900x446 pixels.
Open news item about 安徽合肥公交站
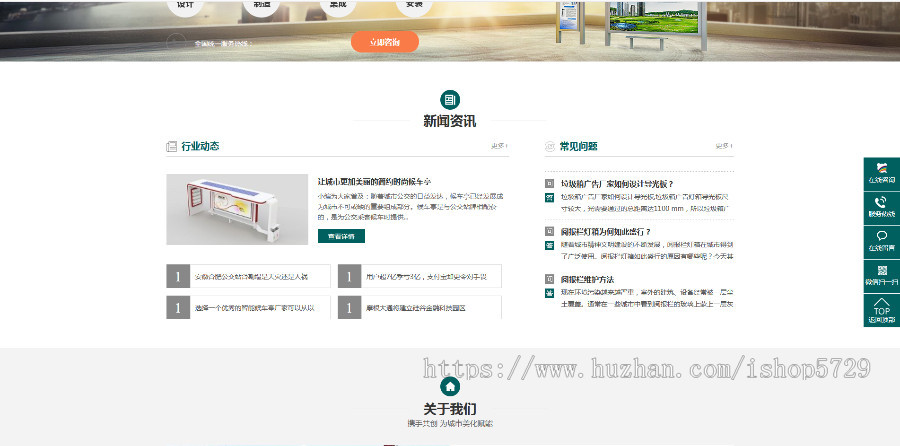pyautogui.click(x=251, y=277)
